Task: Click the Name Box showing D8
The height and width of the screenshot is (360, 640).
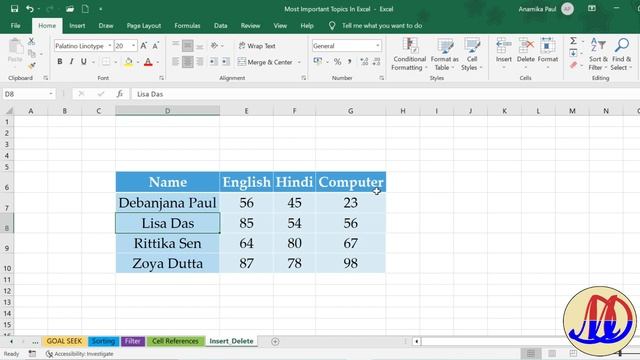Action: (x=29, y=94)
